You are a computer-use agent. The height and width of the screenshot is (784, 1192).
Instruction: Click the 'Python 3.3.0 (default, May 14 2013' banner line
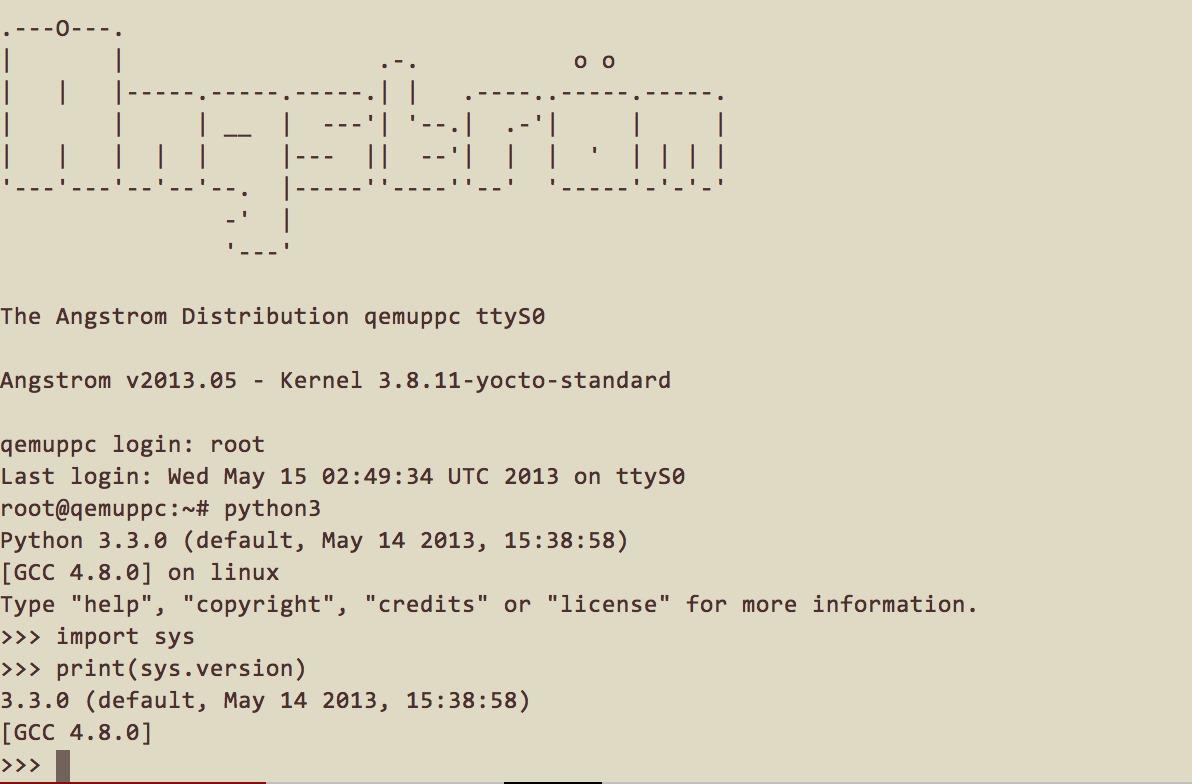point(314,540)
